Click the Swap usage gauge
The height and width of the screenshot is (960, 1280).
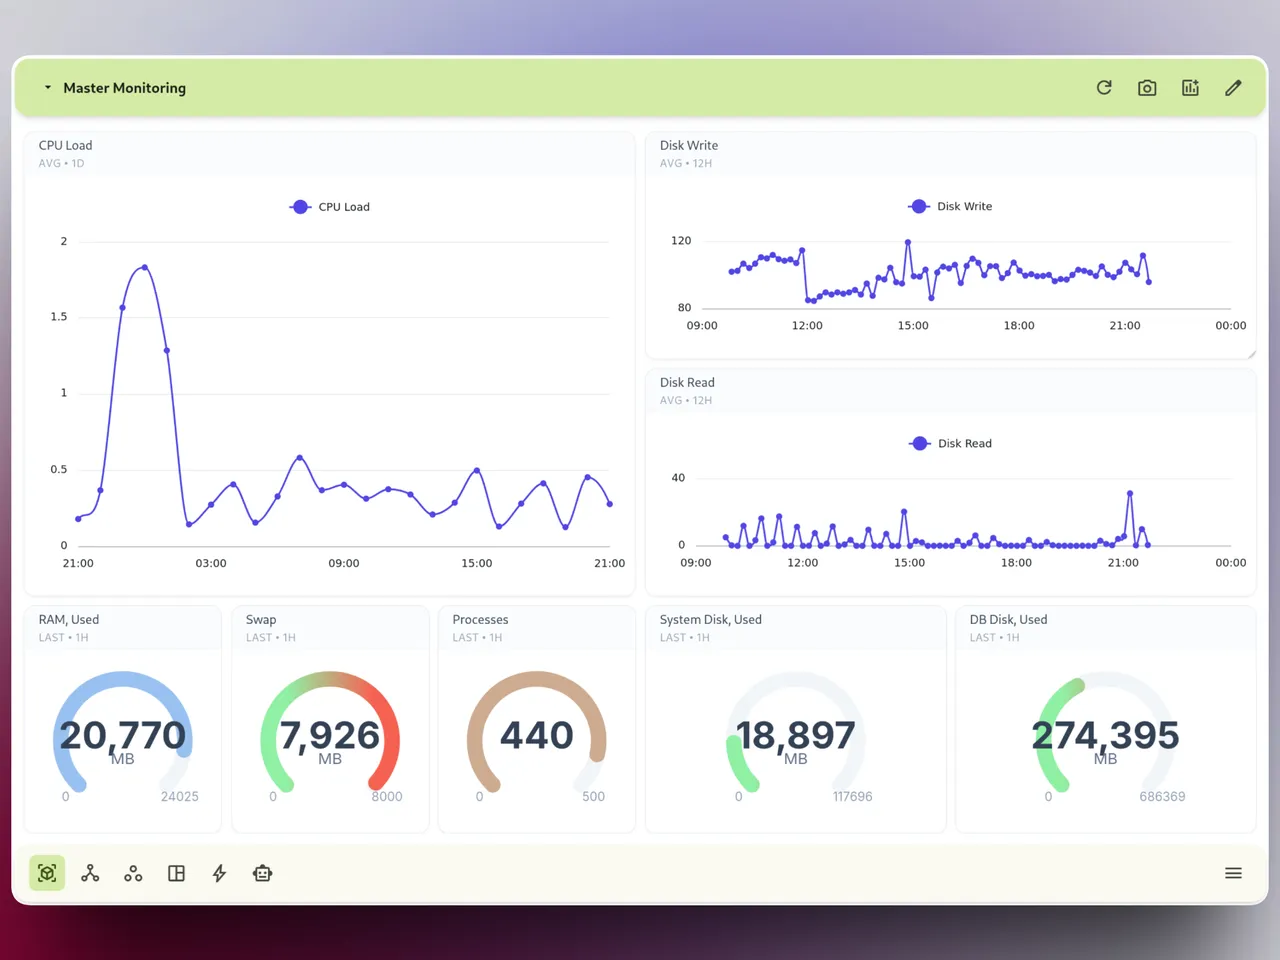330,737
